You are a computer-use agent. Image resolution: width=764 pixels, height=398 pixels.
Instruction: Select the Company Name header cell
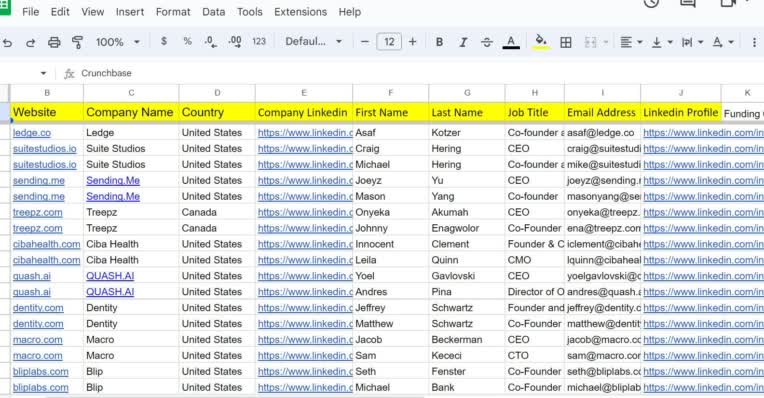(x=131, y=112)
